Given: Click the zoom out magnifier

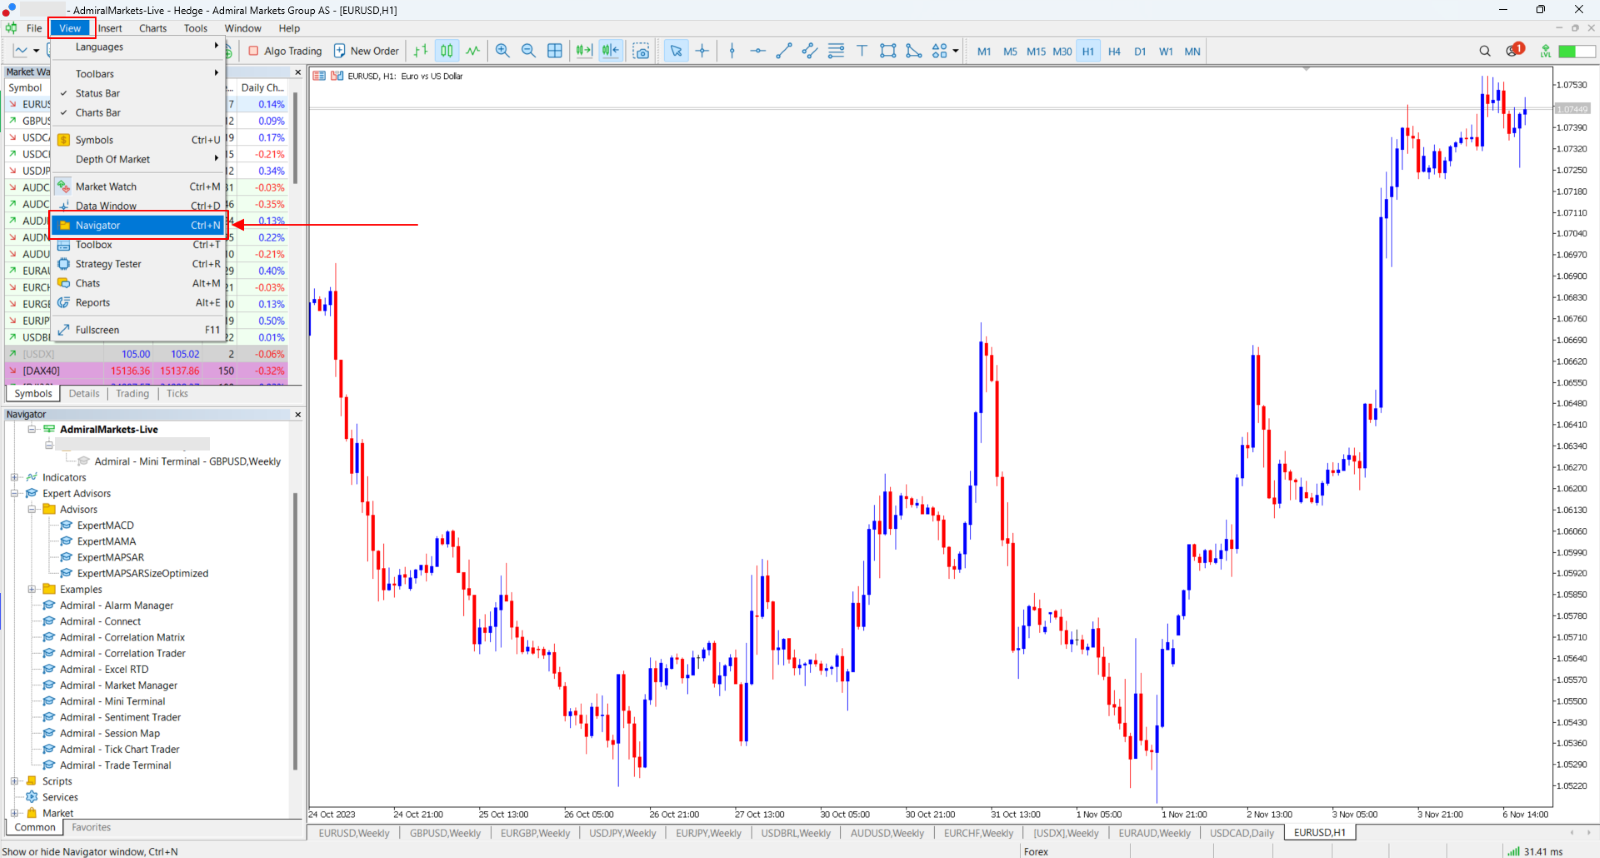Looking at the screenshot, I should click(x=528, y=51).
